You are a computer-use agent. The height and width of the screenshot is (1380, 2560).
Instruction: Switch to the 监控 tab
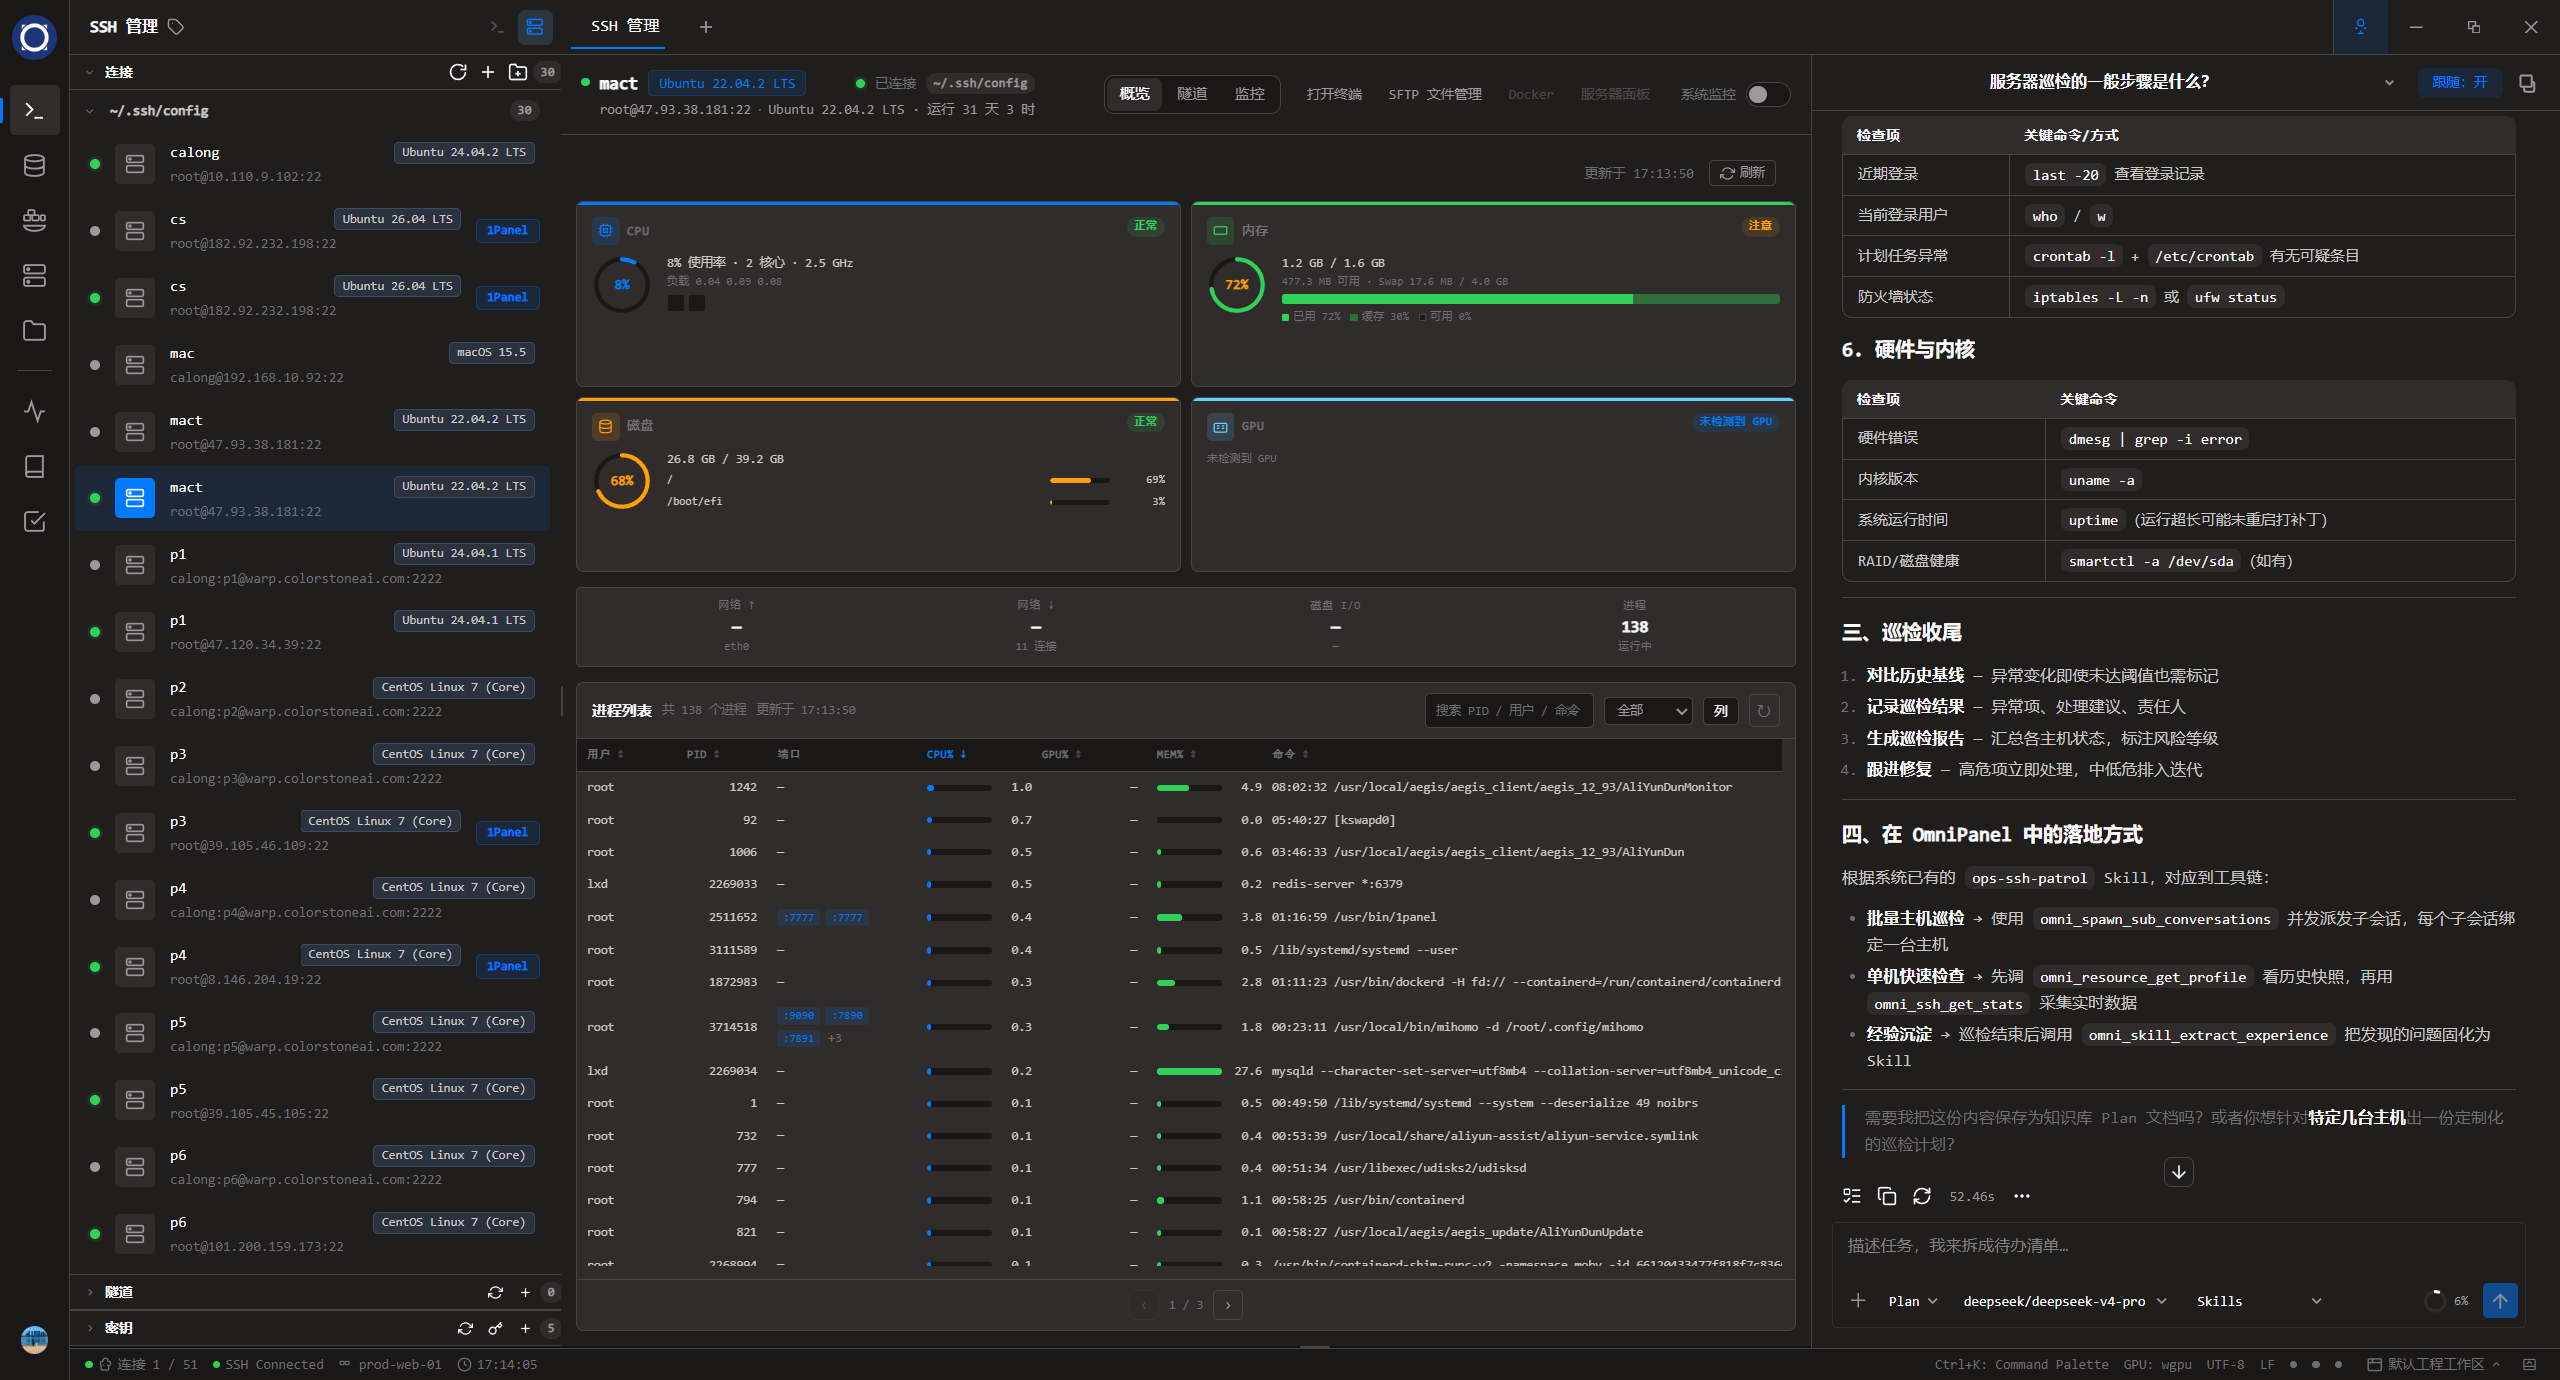1249,94
